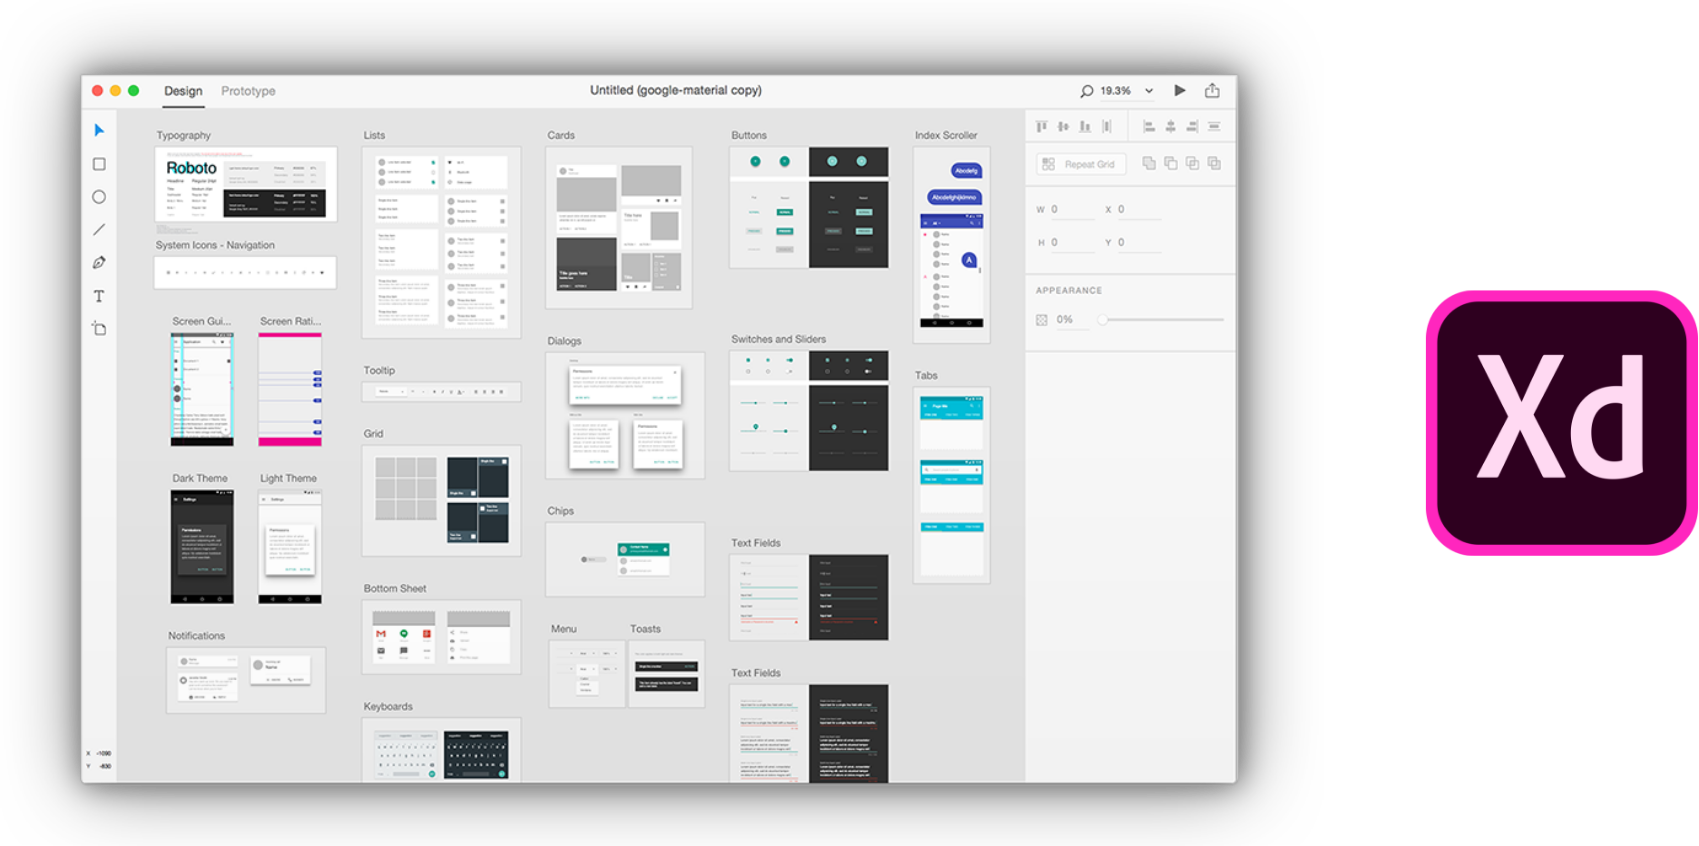This screenshot has width=1699, height=846.
Task: Click the Repeat Grid button
Action: [x=1081, y=164]
